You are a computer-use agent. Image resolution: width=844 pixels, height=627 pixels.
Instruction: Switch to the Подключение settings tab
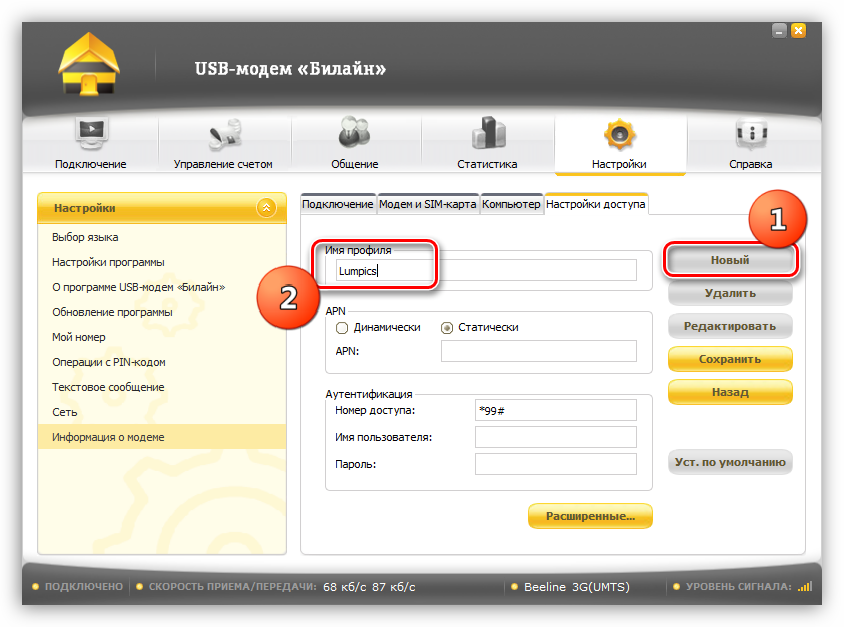click(x=337, y=205)
